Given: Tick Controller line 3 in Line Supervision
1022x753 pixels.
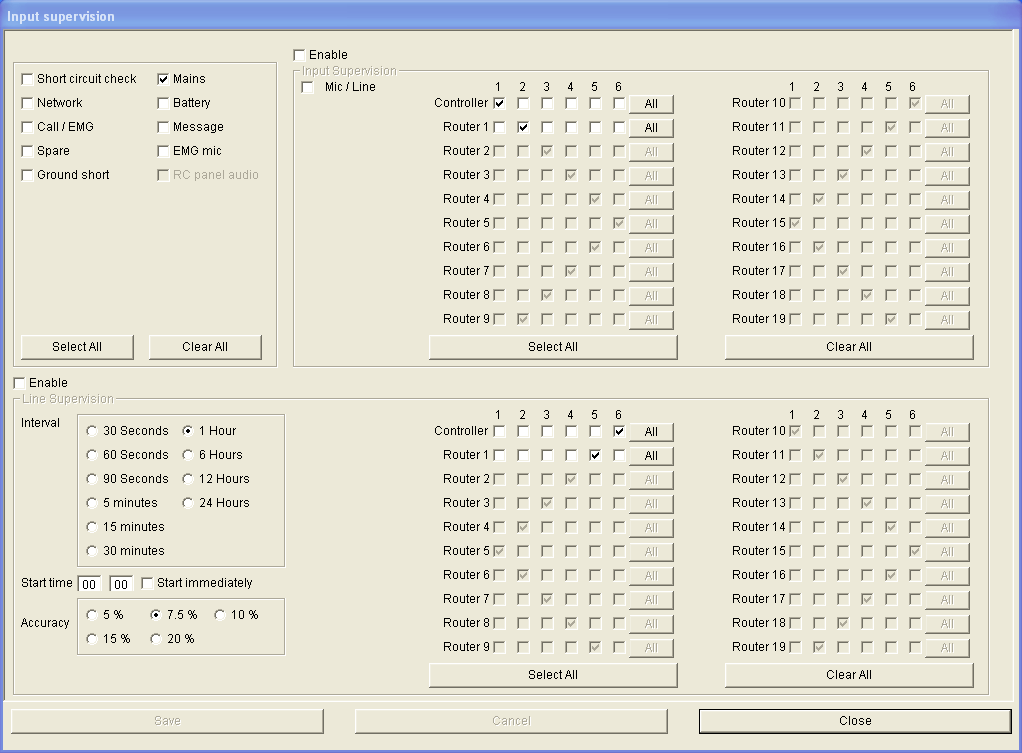Looking at the screenshot, I should (x=548, y=431).
